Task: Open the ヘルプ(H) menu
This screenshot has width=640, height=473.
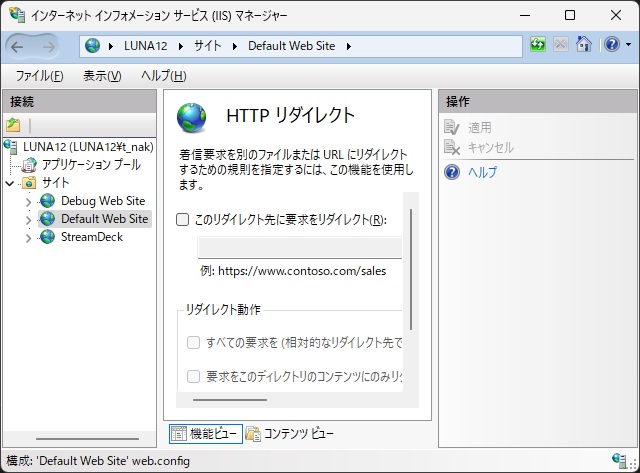Action: pos(163,76)
